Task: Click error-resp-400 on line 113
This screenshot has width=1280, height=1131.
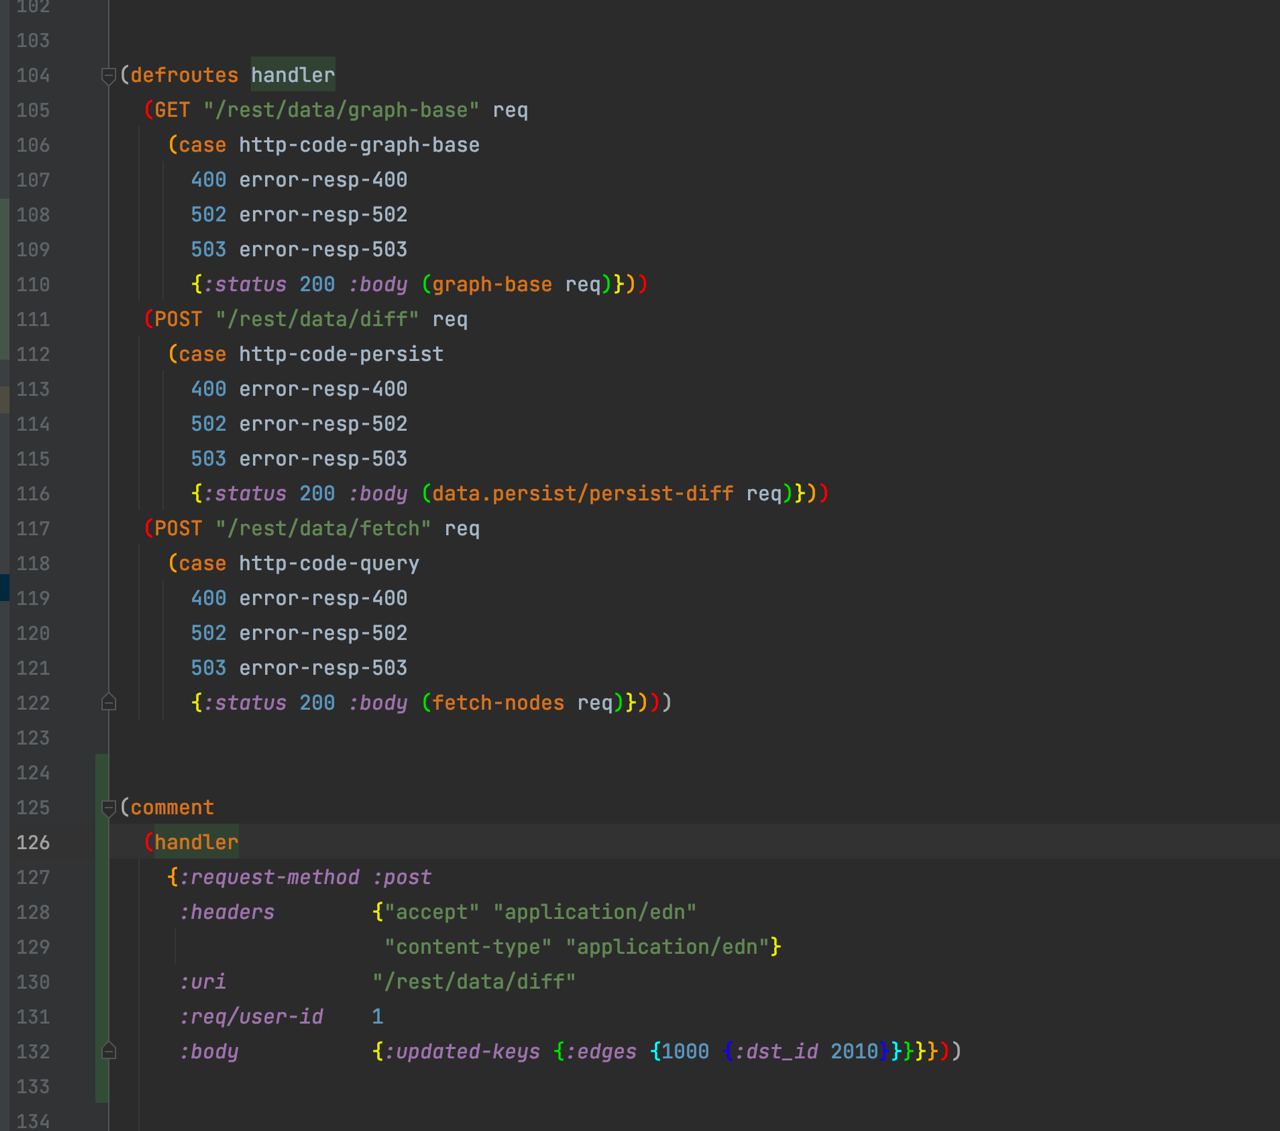Action: 323,389
